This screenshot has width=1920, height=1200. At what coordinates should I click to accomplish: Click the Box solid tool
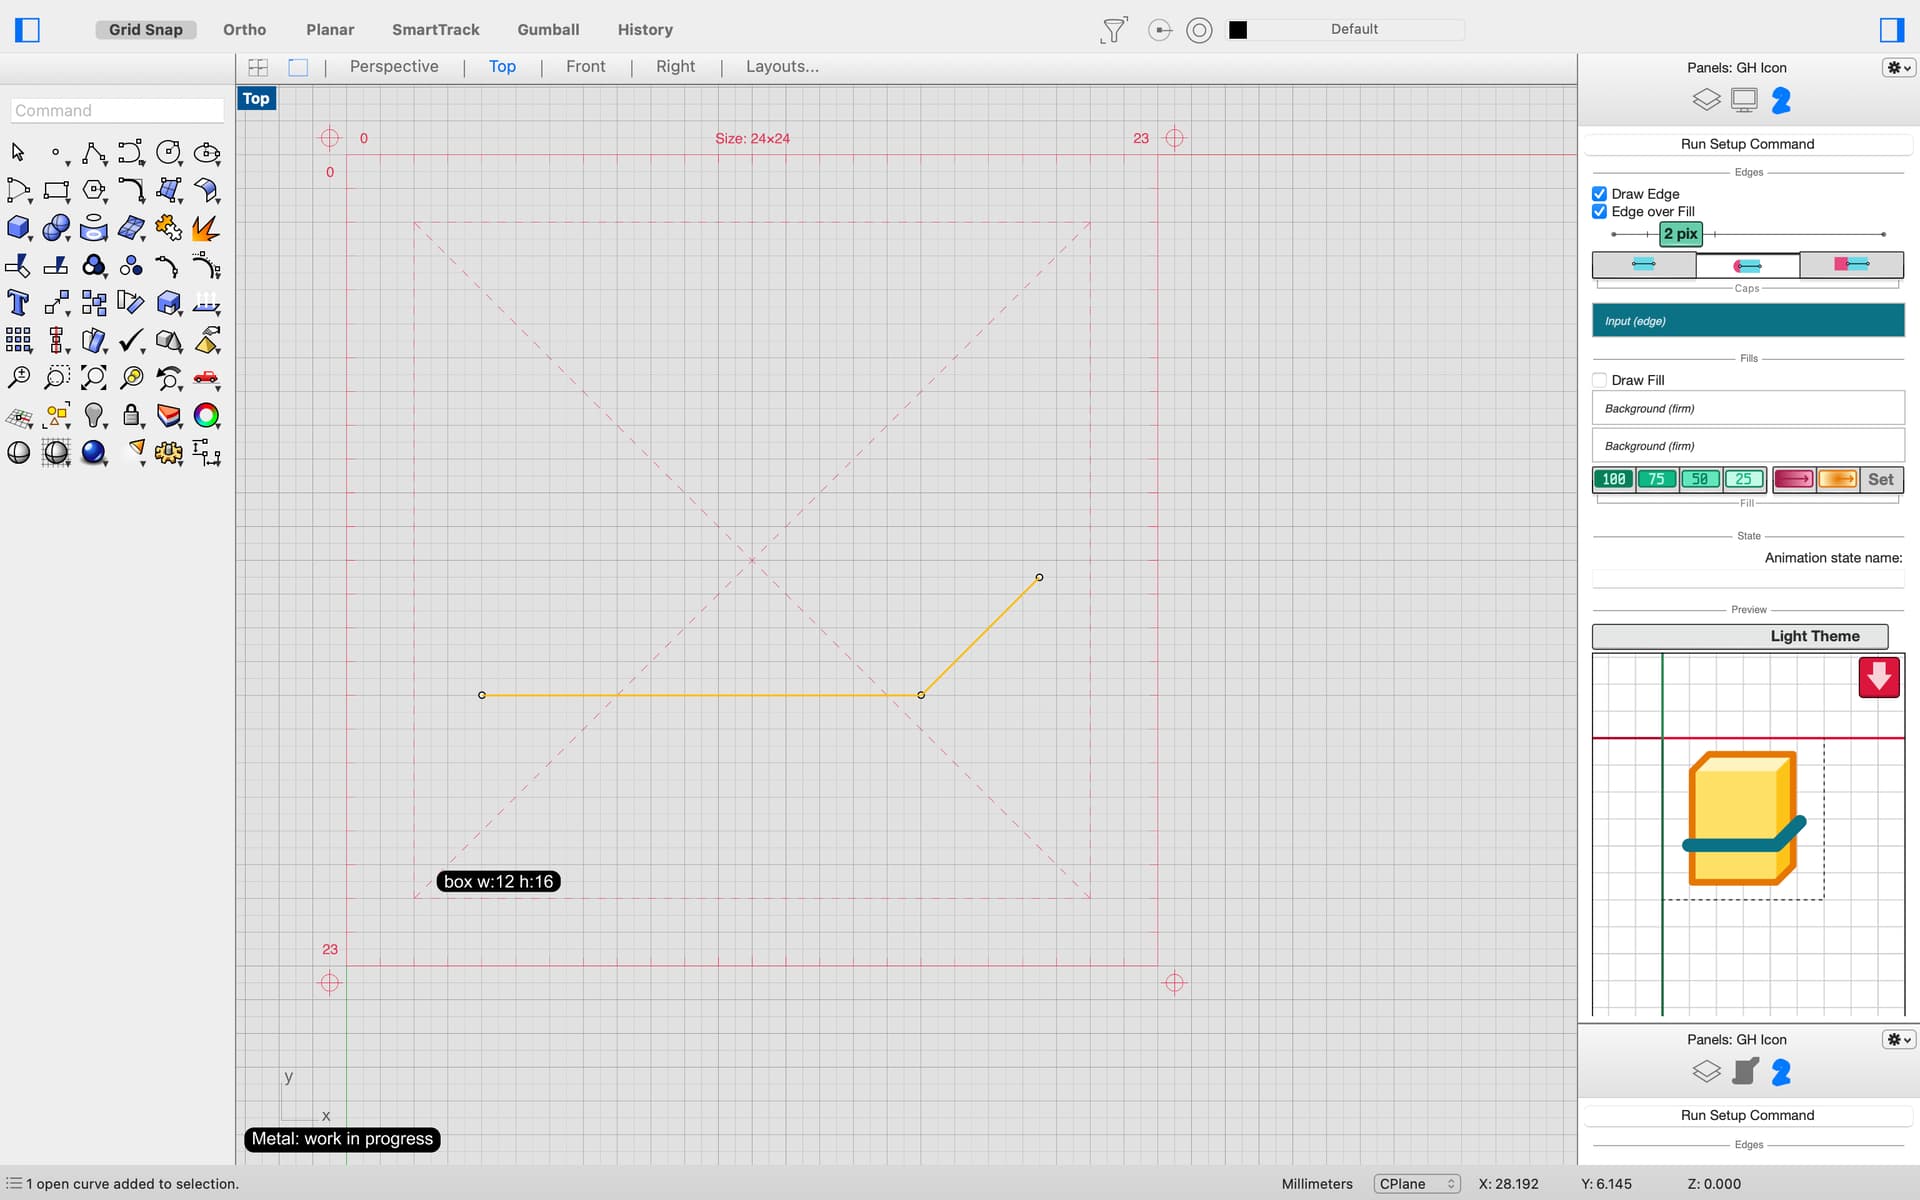click(x=18, y=228)
